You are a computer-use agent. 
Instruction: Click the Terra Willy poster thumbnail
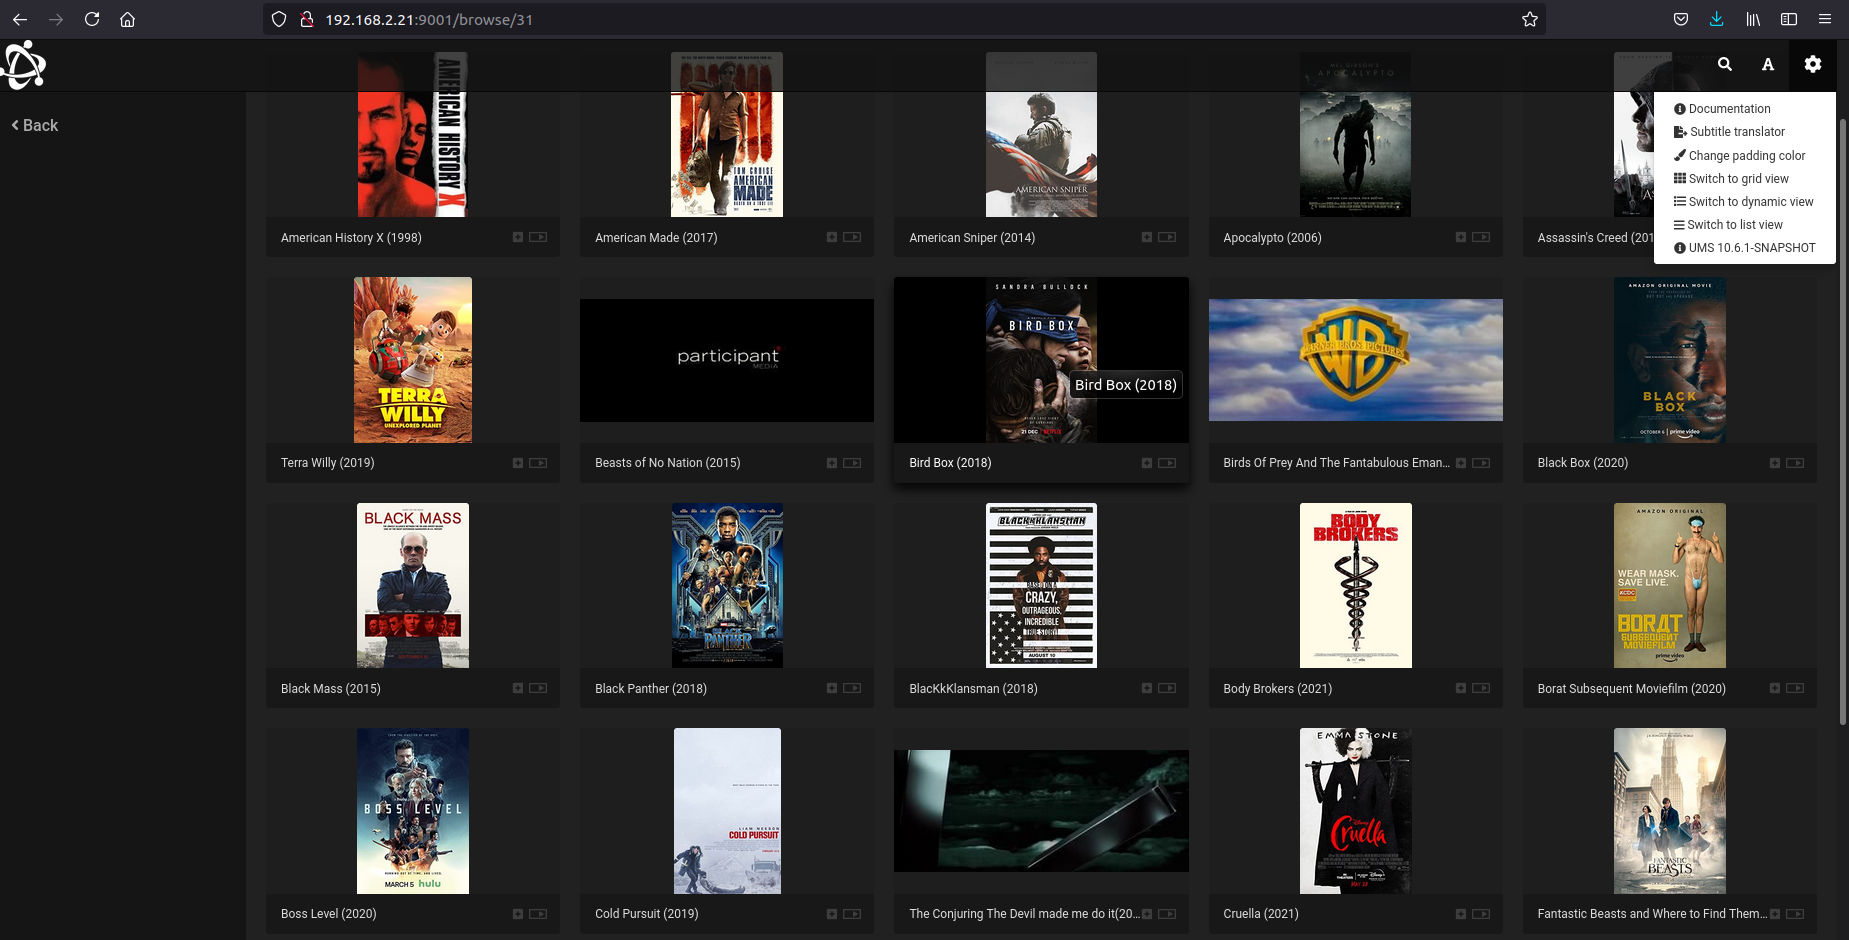413,360
